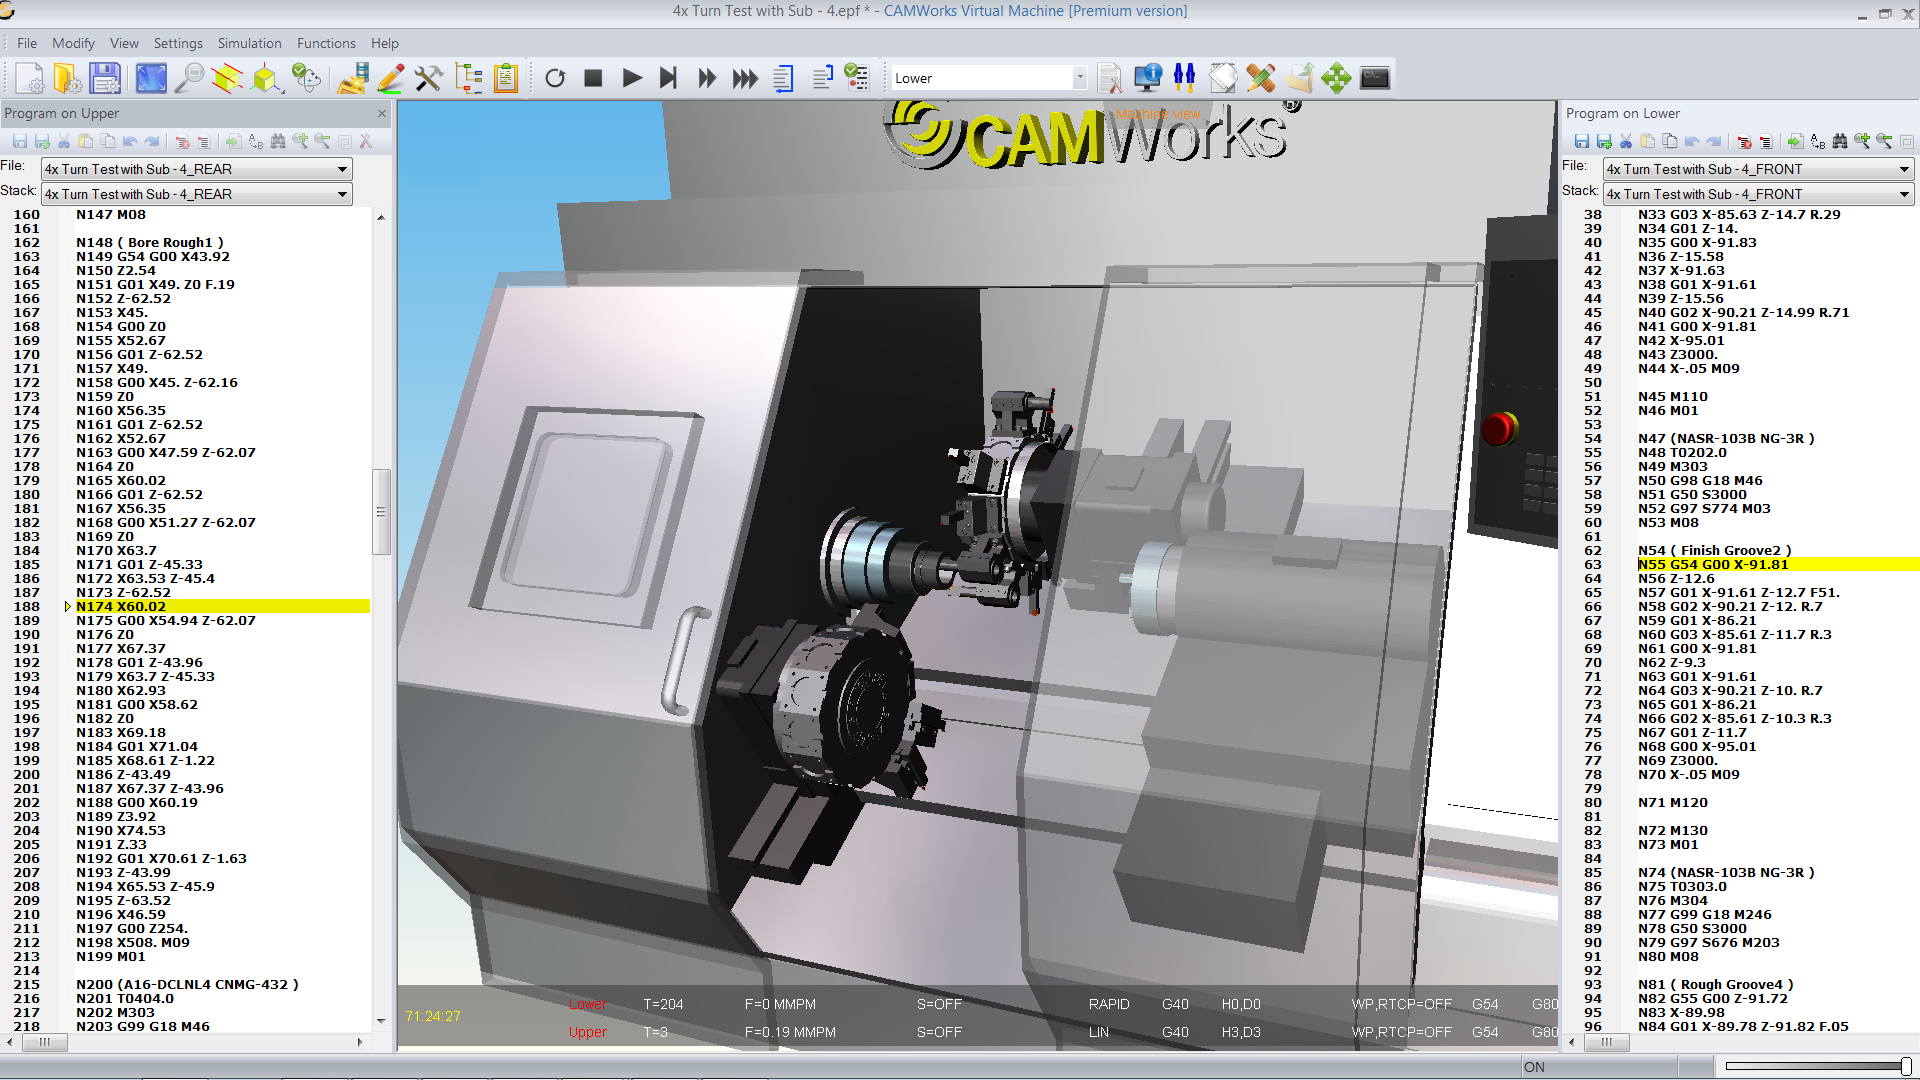Select line N148 ( Bore Rough1 )

pos(150,242)
